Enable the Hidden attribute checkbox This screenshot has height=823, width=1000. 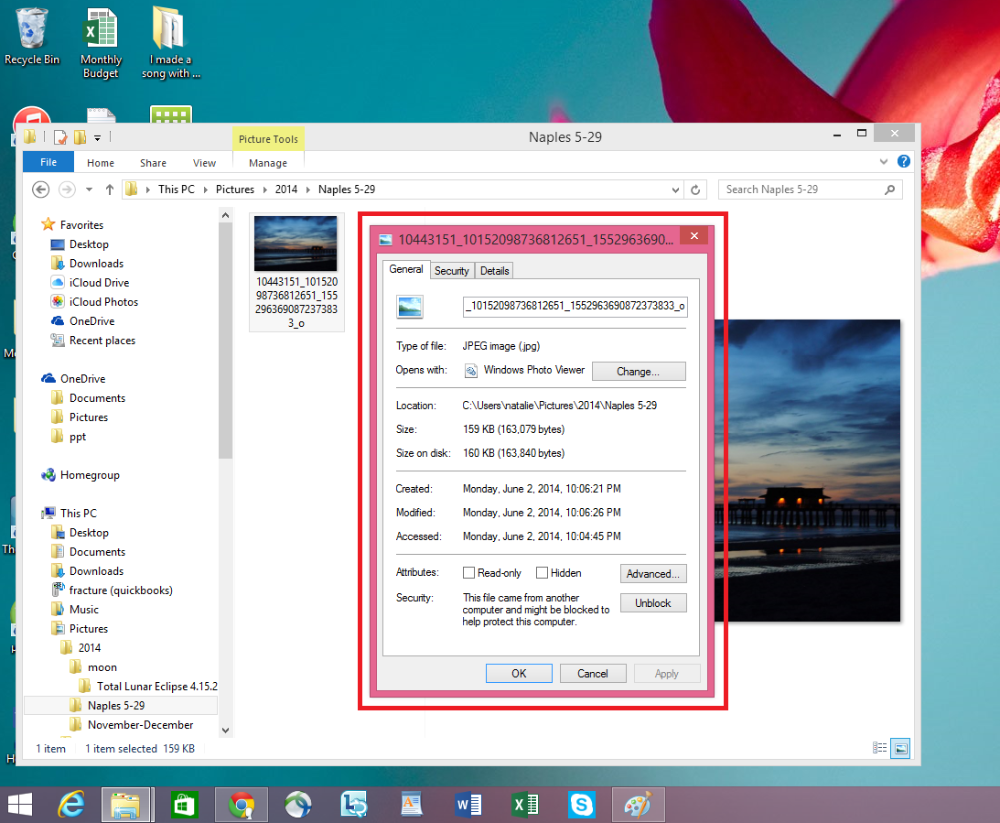(542, 573)
